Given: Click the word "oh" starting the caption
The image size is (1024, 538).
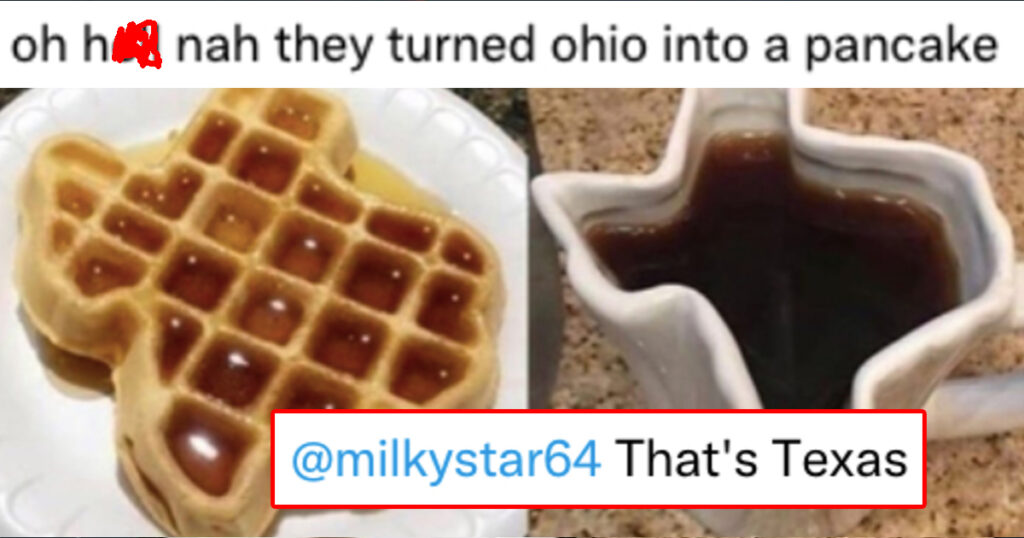Looking at the screenshot, I should point(39,44).
